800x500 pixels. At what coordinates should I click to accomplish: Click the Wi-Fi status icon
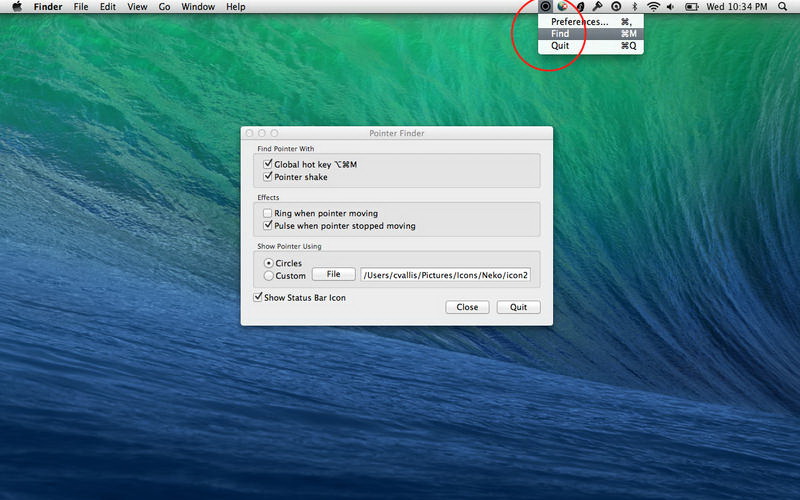pos(653,7)
